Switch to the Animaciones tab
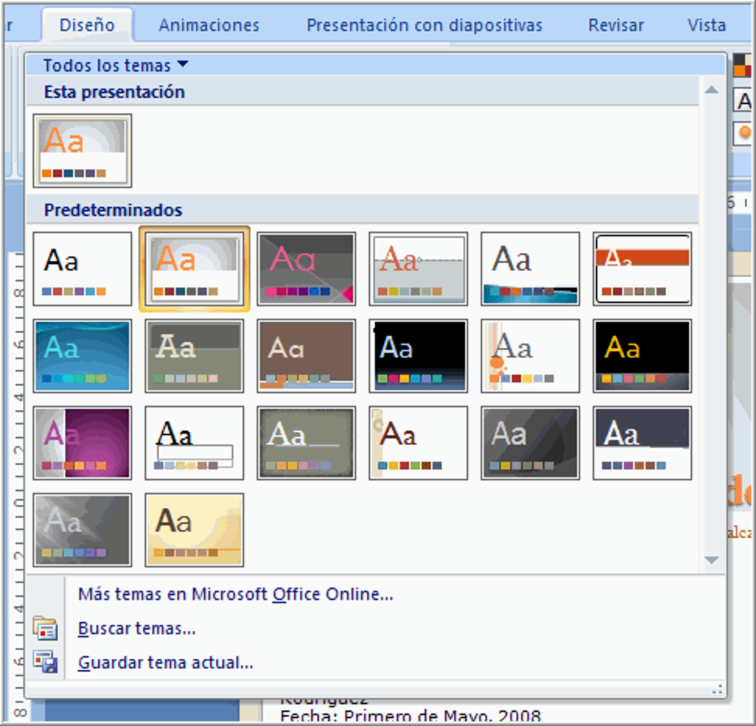 tap(209, 25)
